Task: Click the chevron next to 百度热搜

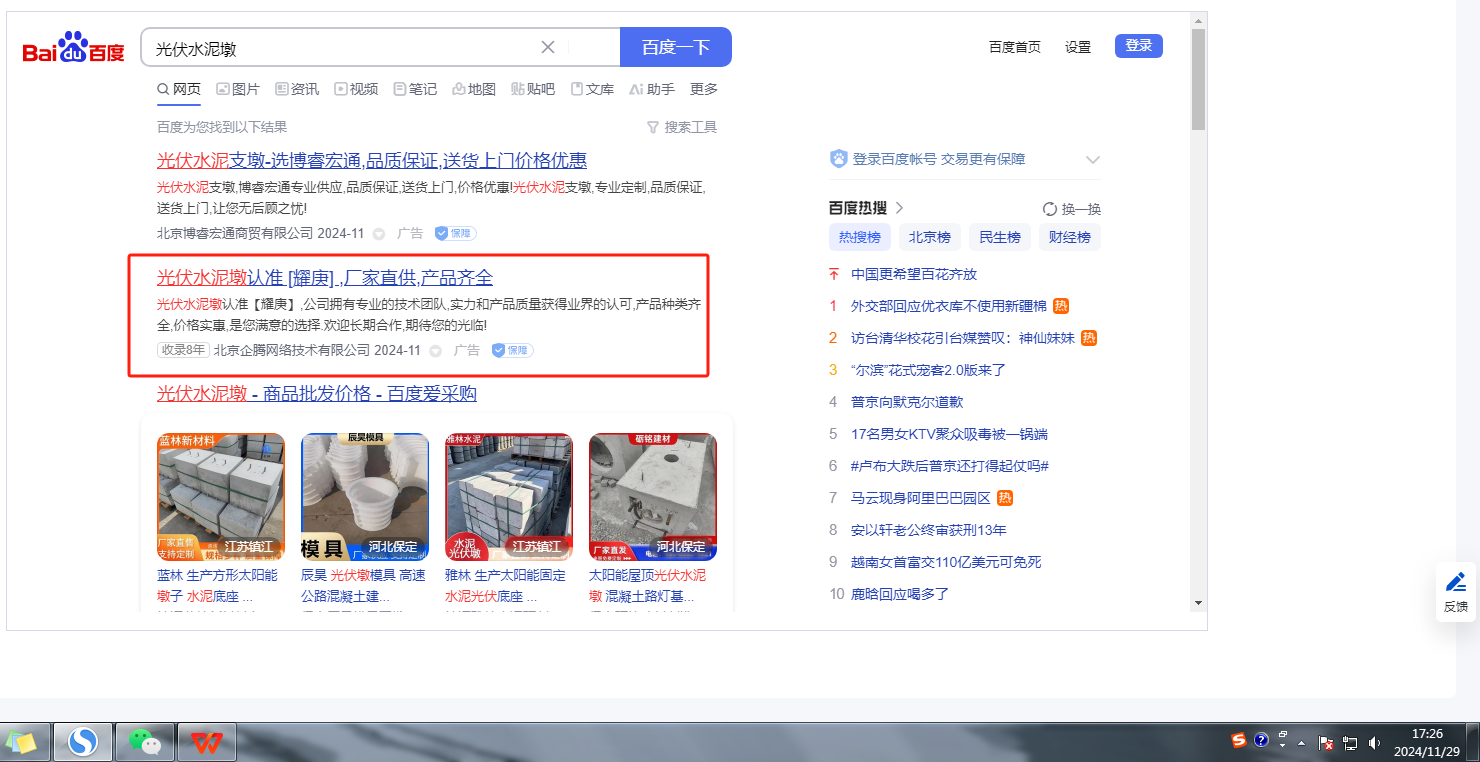Action: pyautogui.click(x=899, y=208)
